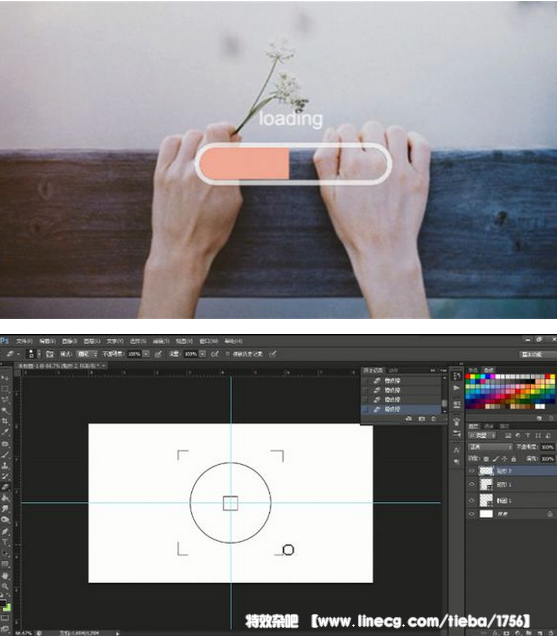Select the Rectangle shape tool

pos(5,564)
